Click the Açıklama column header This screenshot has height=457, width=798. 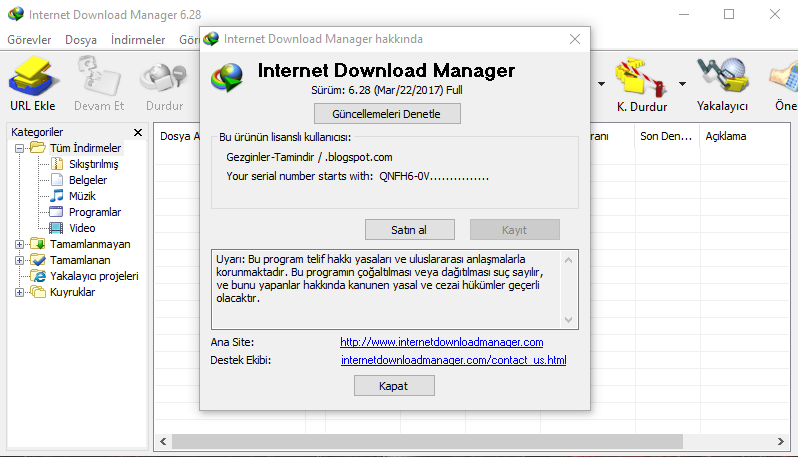click(x=726, y=136)
